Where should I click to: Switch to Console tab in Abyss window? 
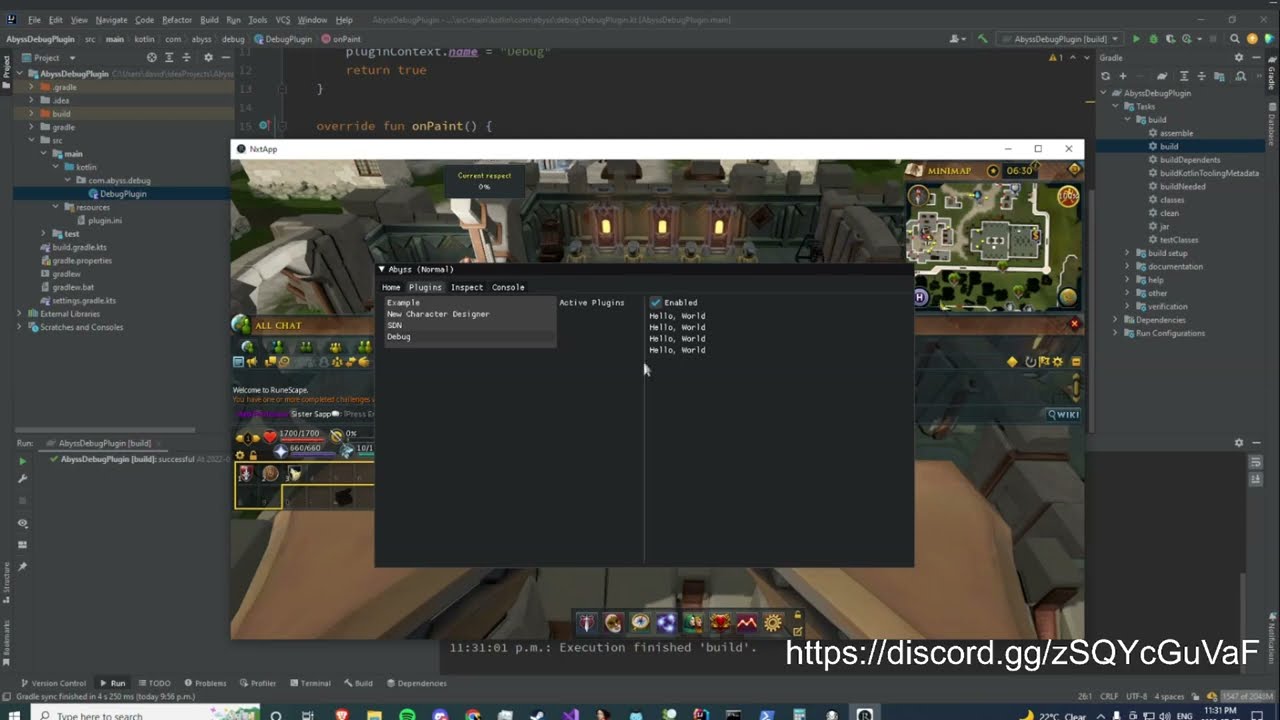[508, 287]
